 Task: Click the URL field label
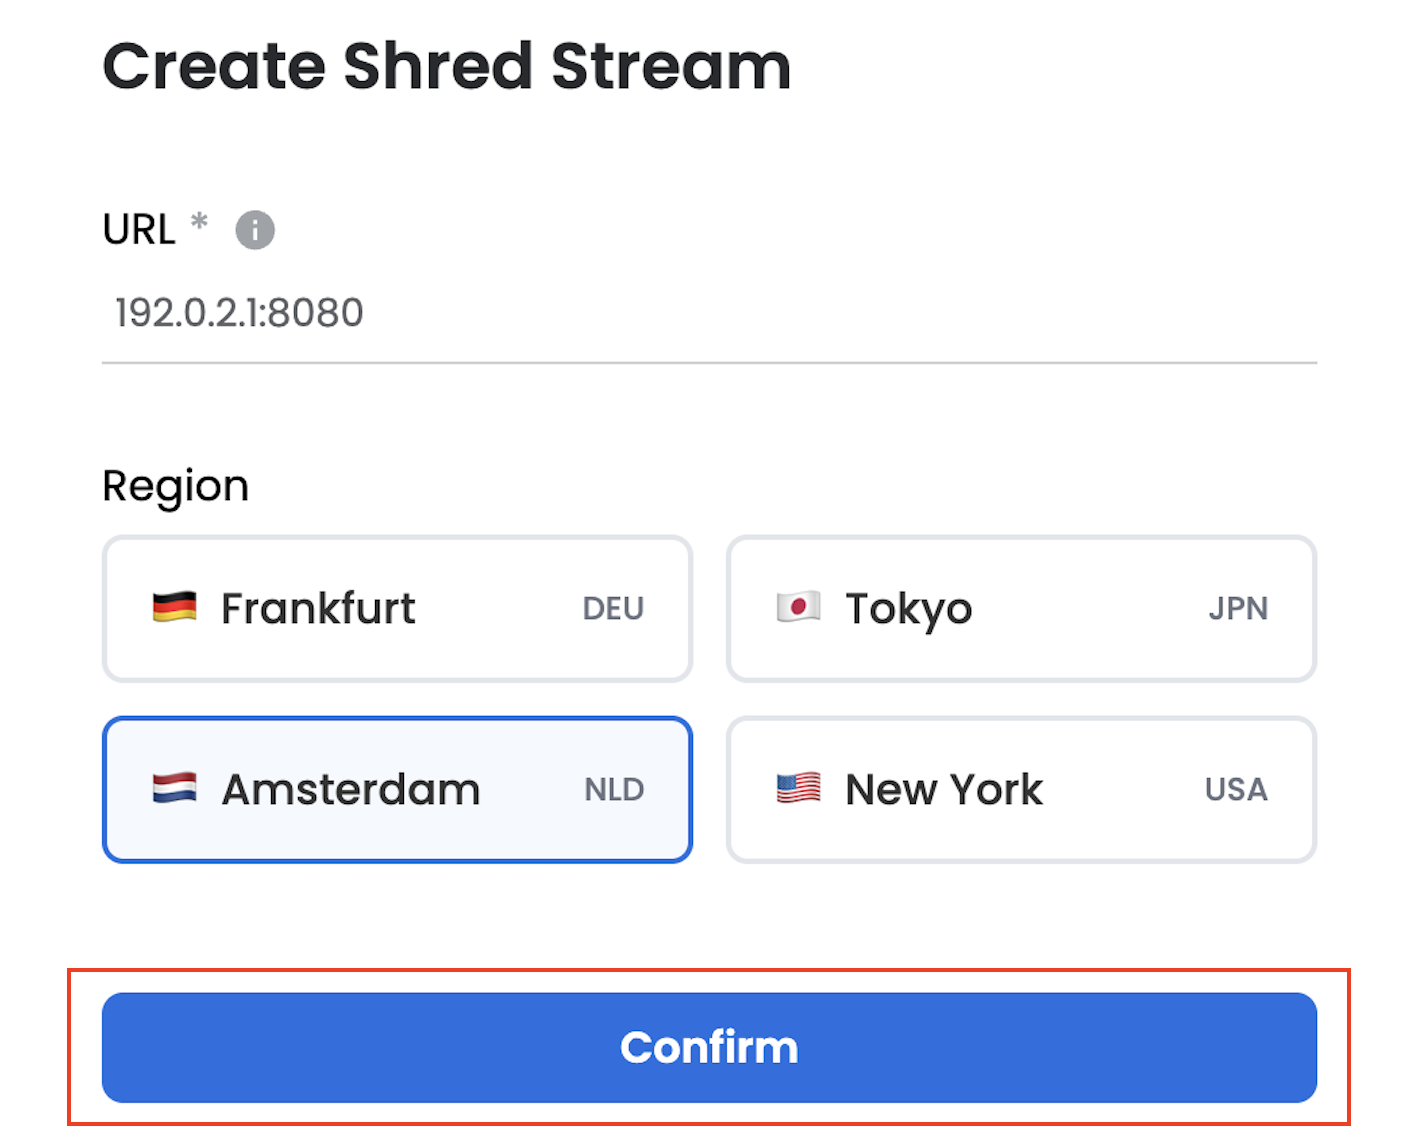[x=139, y=230]
